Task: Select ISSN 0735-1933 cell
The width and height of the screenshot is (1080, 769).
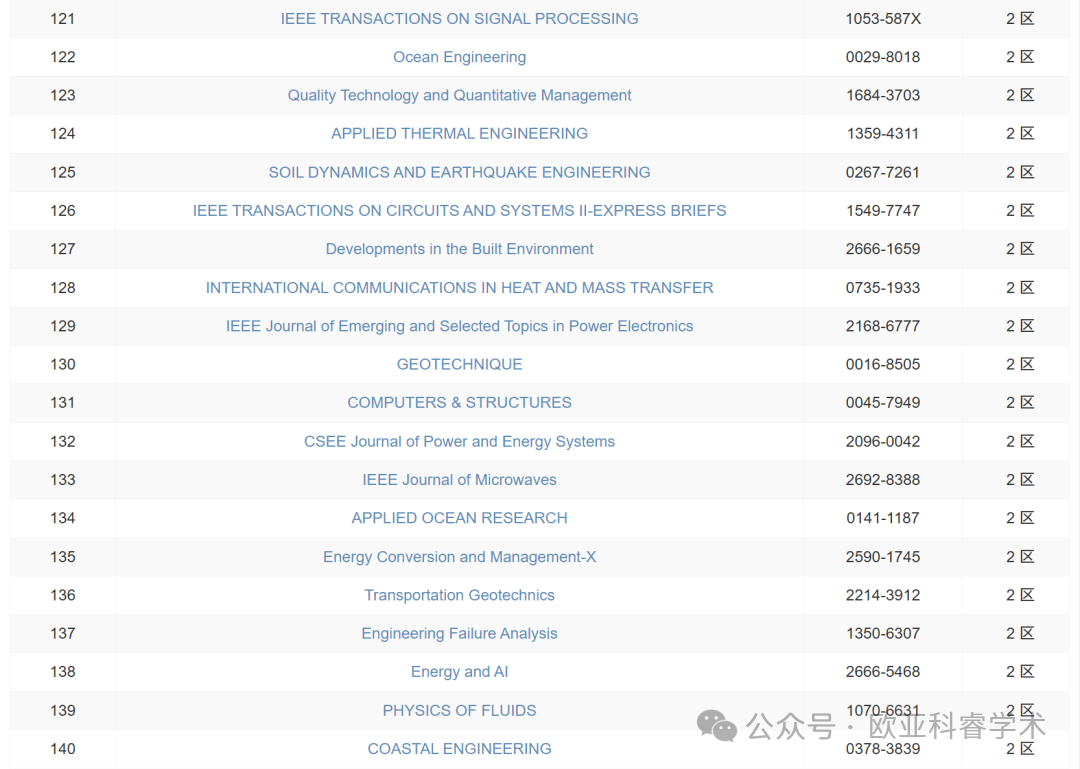Action: (883, 288)
